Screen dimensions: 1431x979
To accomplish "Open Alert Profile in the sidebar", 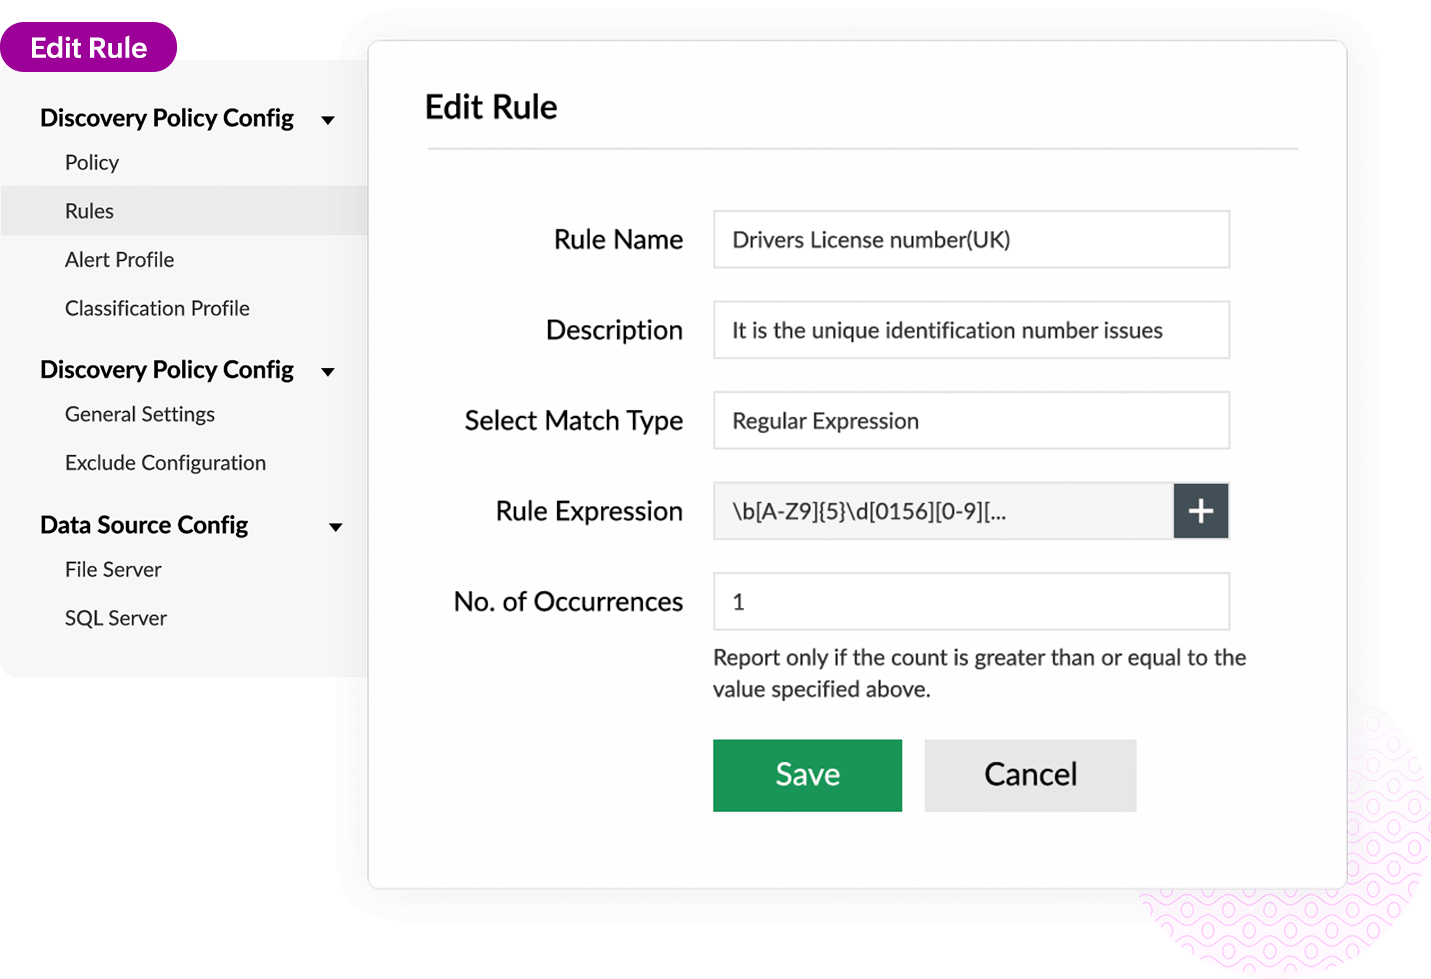I will 119,260.
